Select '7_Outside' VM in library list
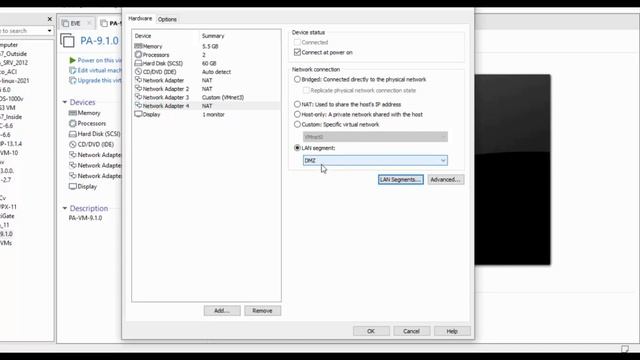The image size is (640, 360). [x=13, y=54]
